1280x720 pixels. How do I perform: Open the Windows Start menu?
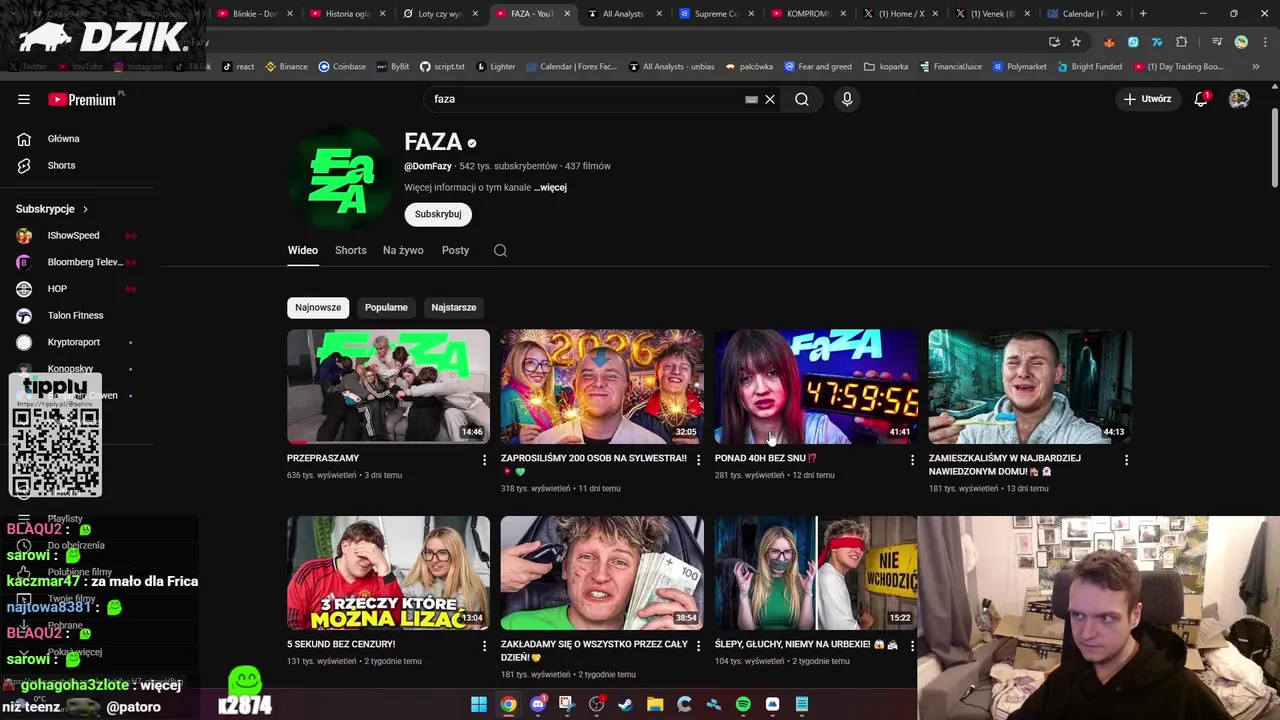pyautogui.click(x=479, y=705)
